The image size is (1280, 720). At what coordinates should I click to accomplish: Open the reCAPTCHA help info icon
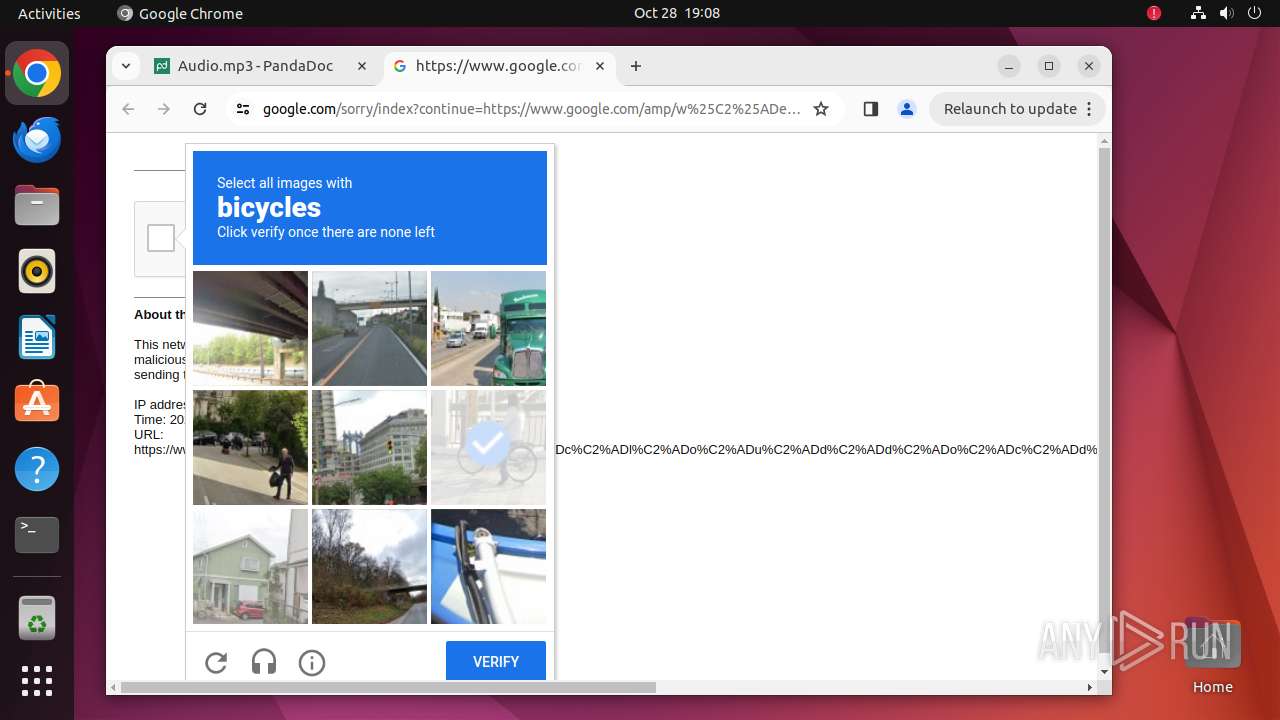pos(312,662)
